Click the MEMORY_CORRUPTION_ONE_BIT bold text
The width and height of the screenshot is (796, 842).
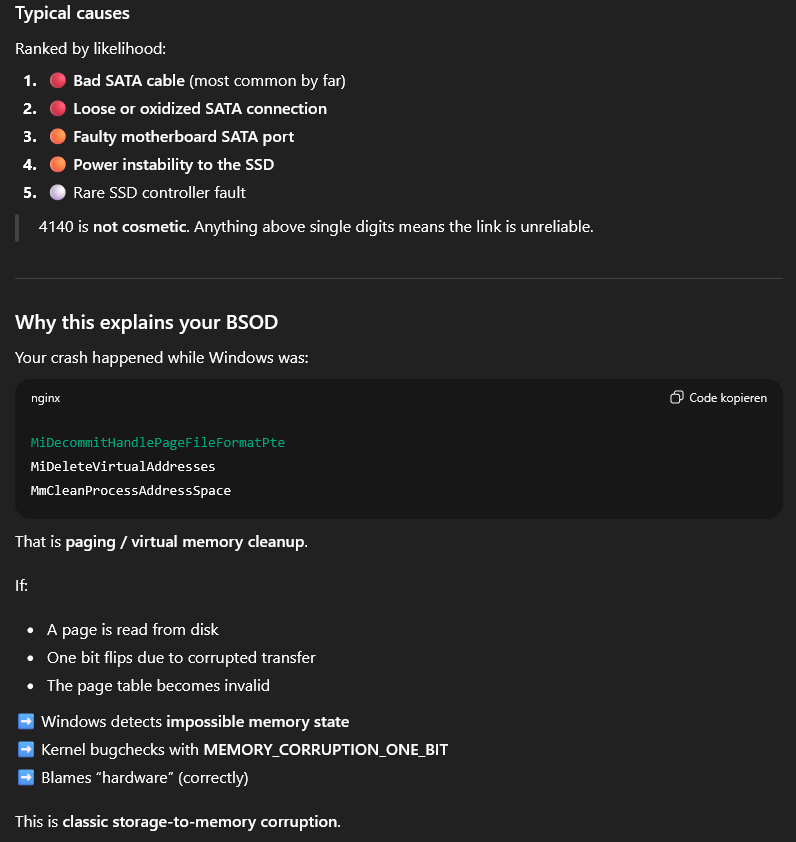click(x=325, y=749)
